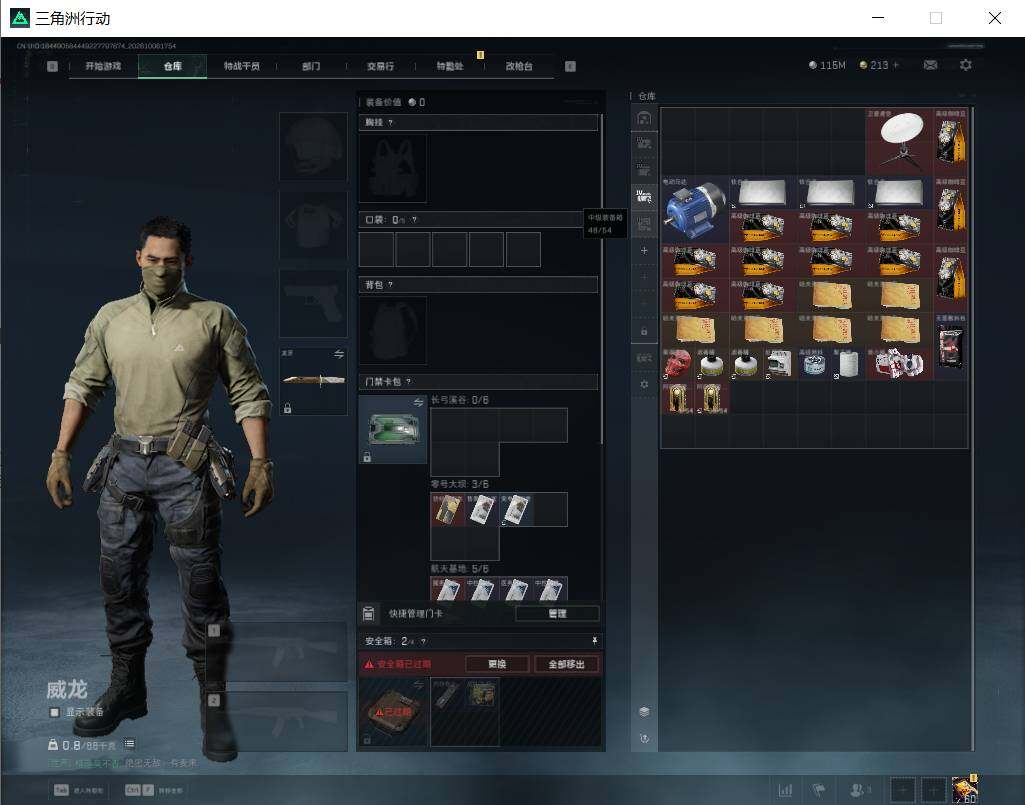Switch to the 特战干员 tab

click(242, 66)
